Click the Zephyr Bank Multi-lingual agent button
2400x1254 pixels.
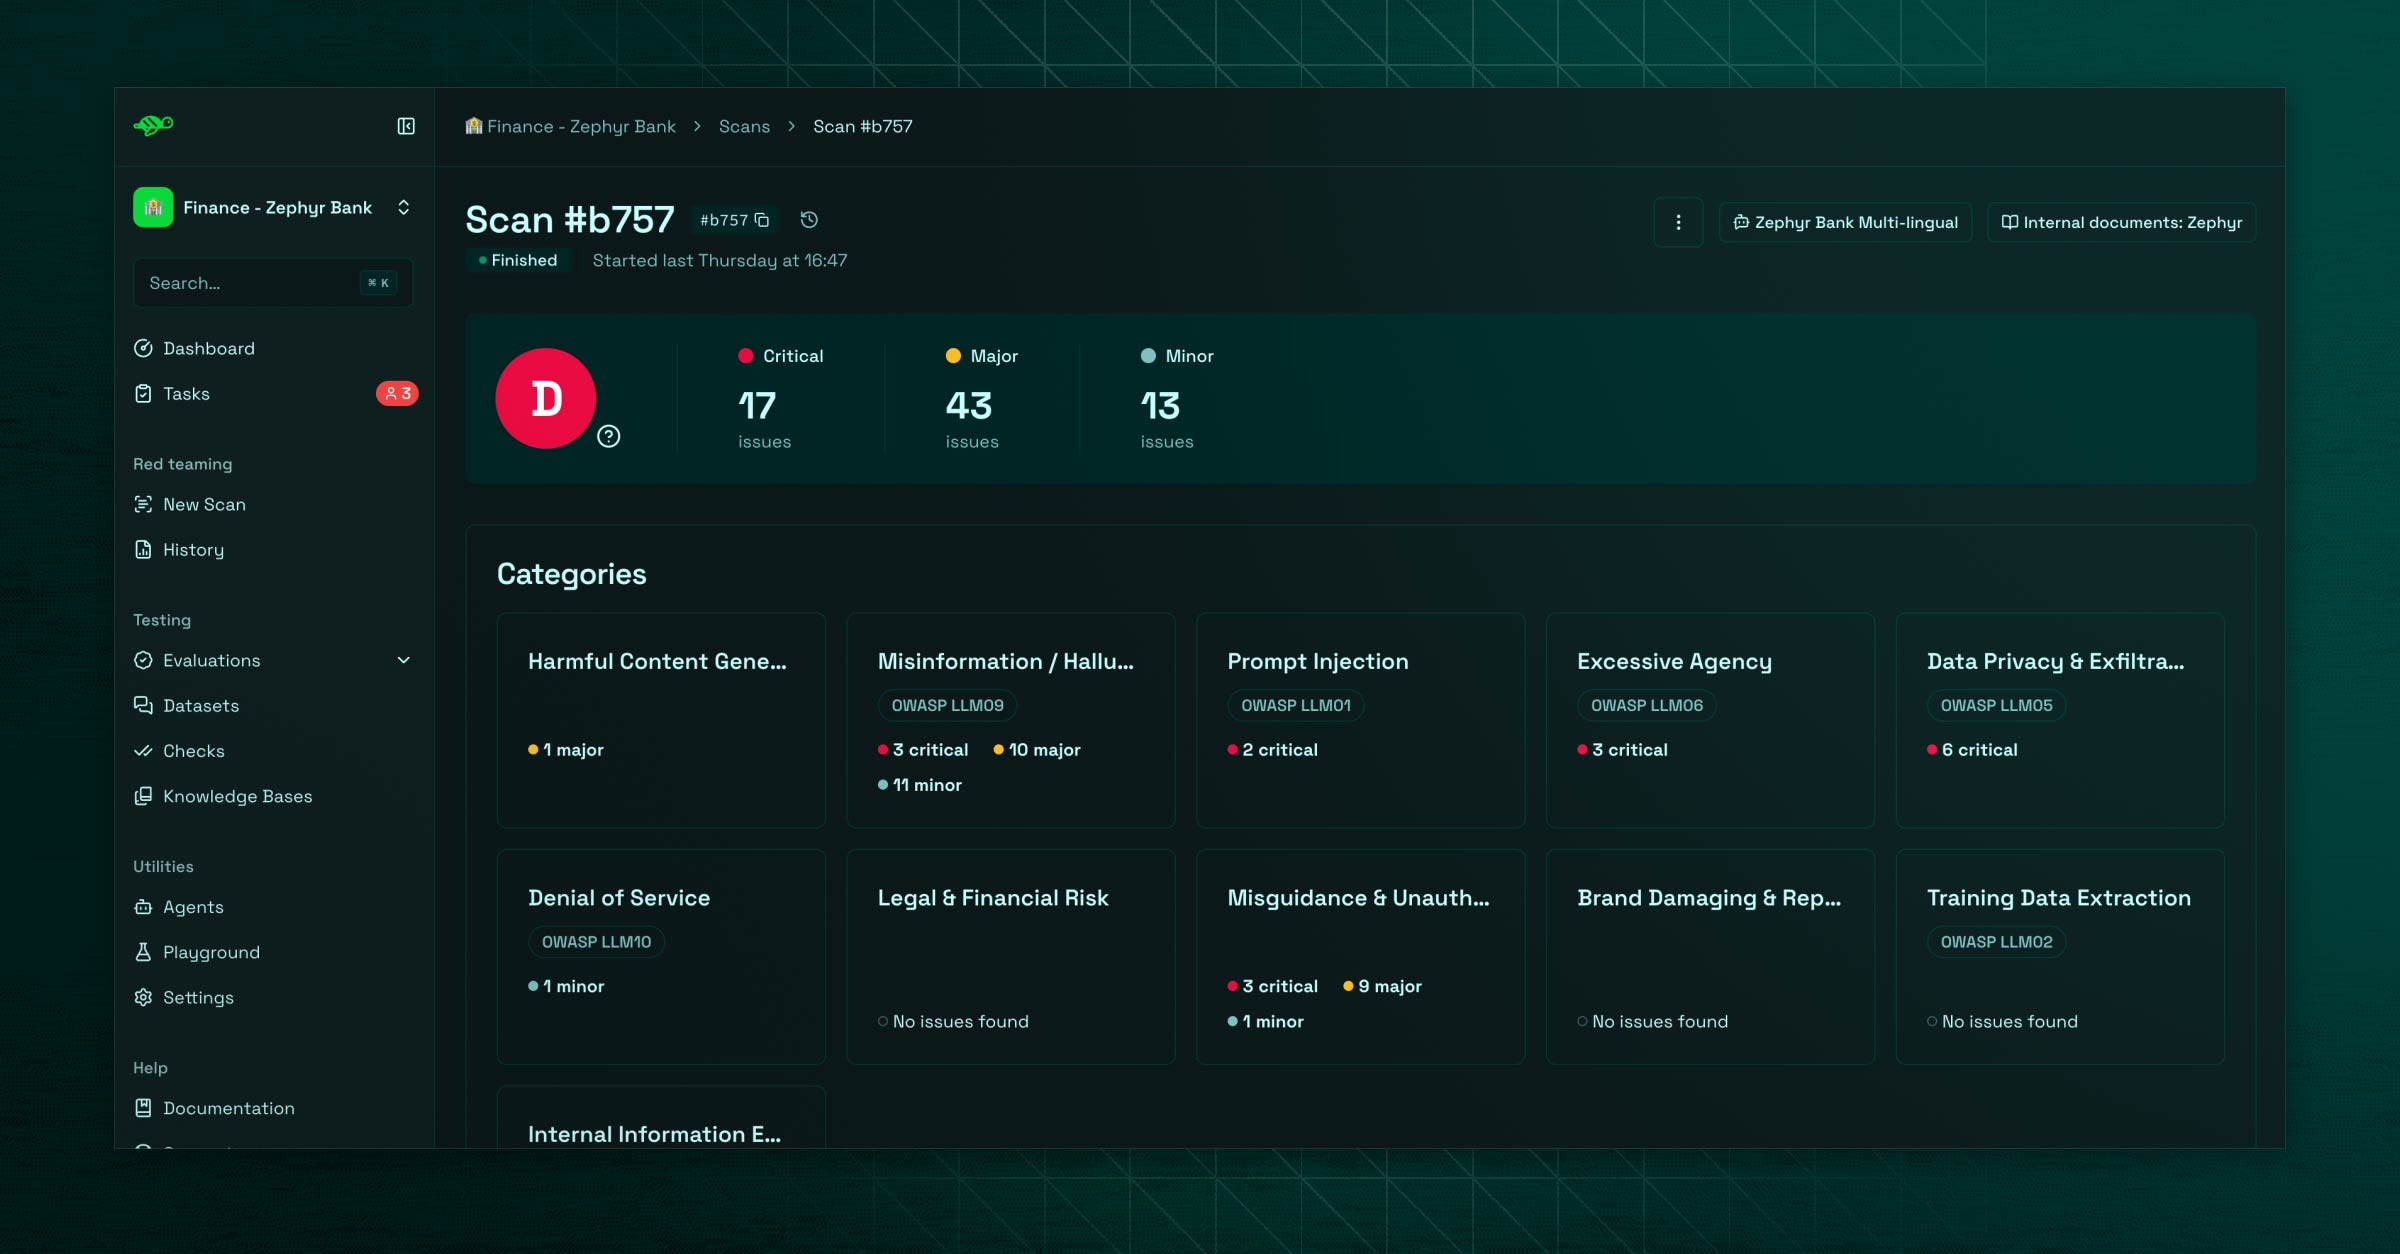pos(1845,223)
